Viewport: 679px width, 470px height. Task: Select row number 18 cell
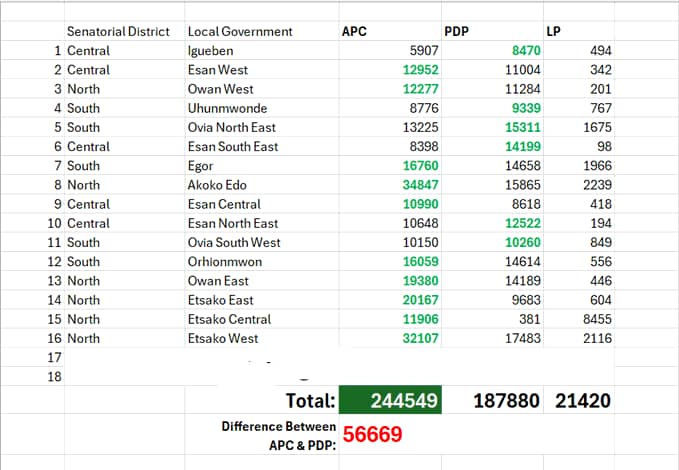[x=33, y=376]
